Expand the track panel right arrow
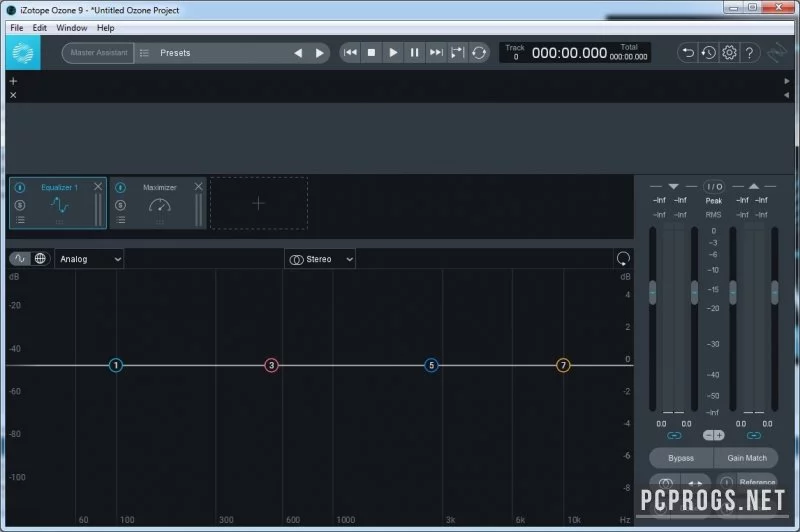 (x=786, y=81)
